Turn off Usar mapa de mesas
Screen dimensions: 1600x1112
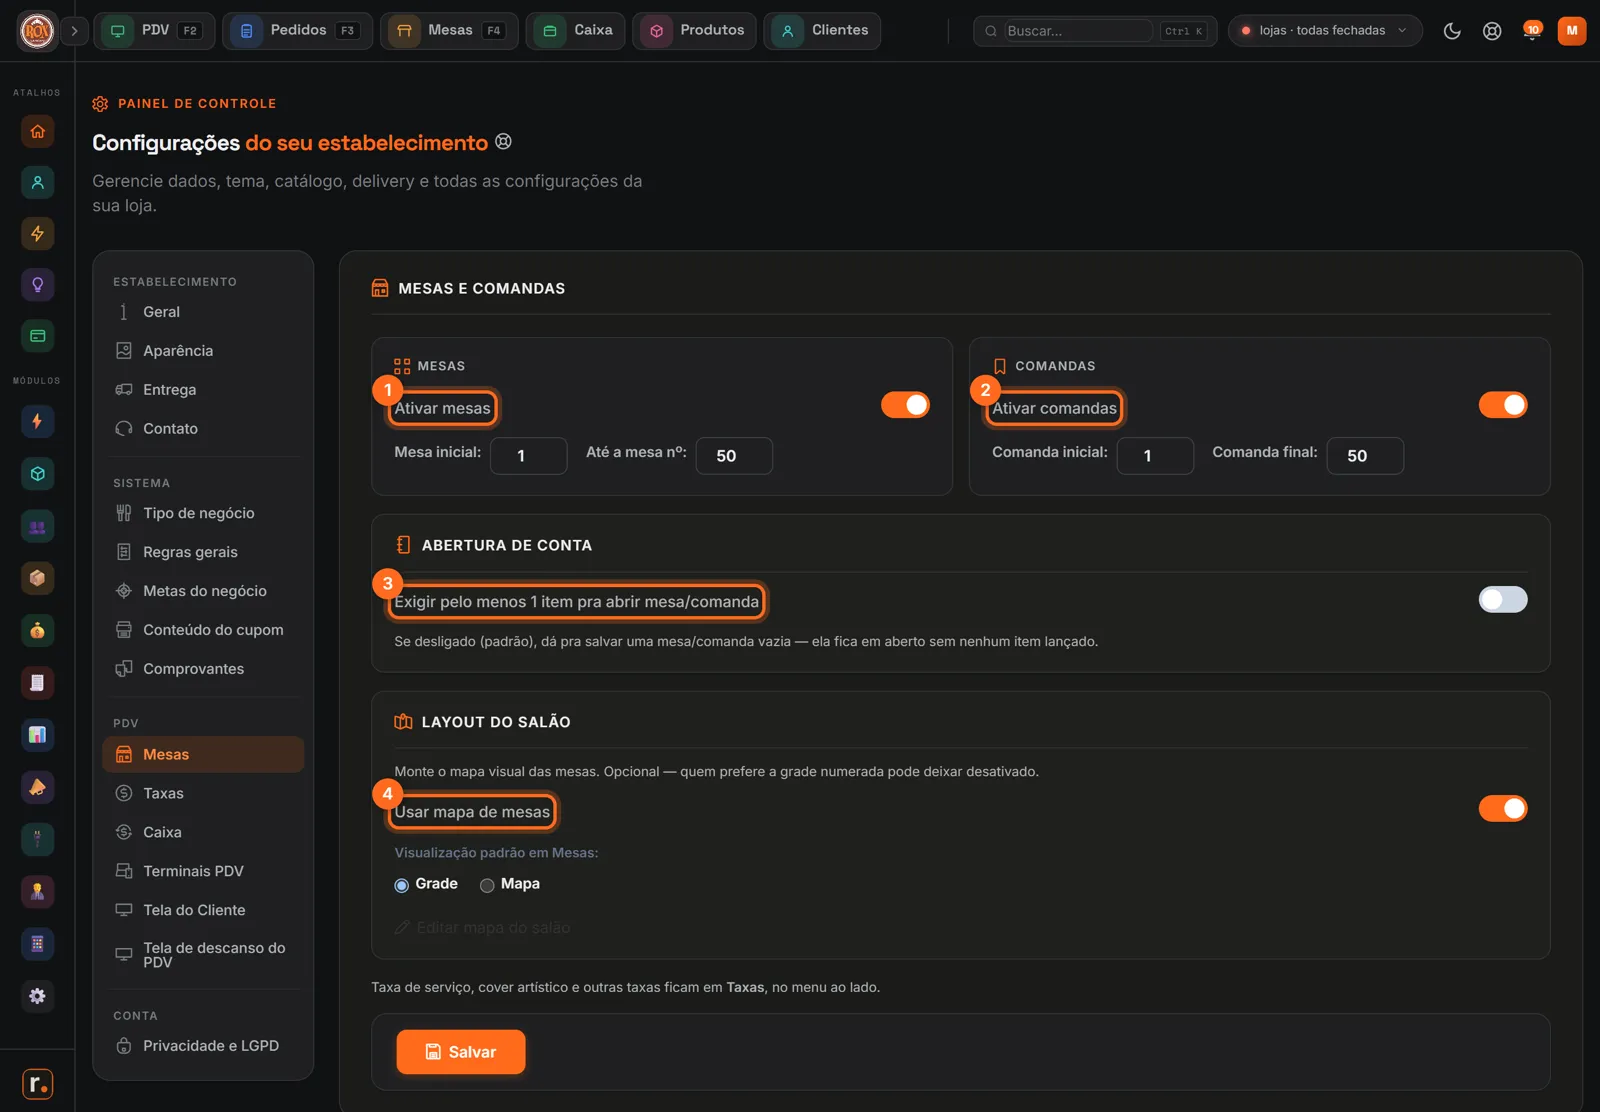1503,808
